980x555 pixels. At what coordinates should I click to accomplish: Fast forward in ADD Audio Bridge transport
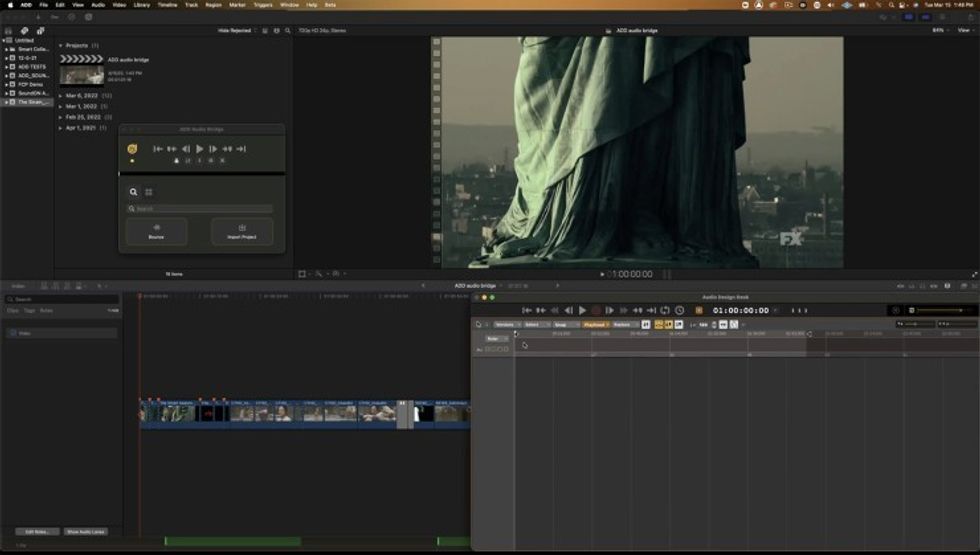pyautogui.click(x=227, y=149)
